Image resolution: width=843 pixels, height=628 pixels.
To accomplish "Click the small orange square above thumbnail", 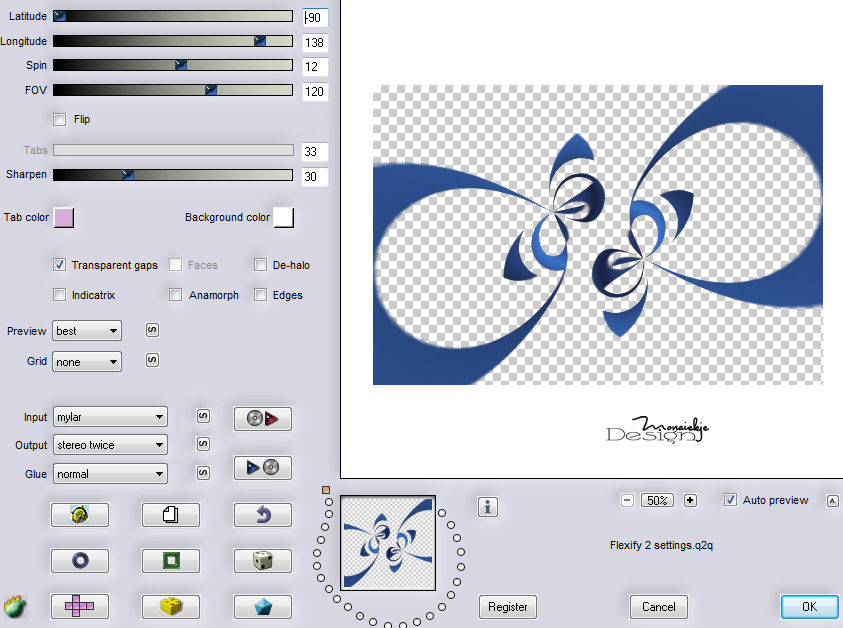I will 326,490.
